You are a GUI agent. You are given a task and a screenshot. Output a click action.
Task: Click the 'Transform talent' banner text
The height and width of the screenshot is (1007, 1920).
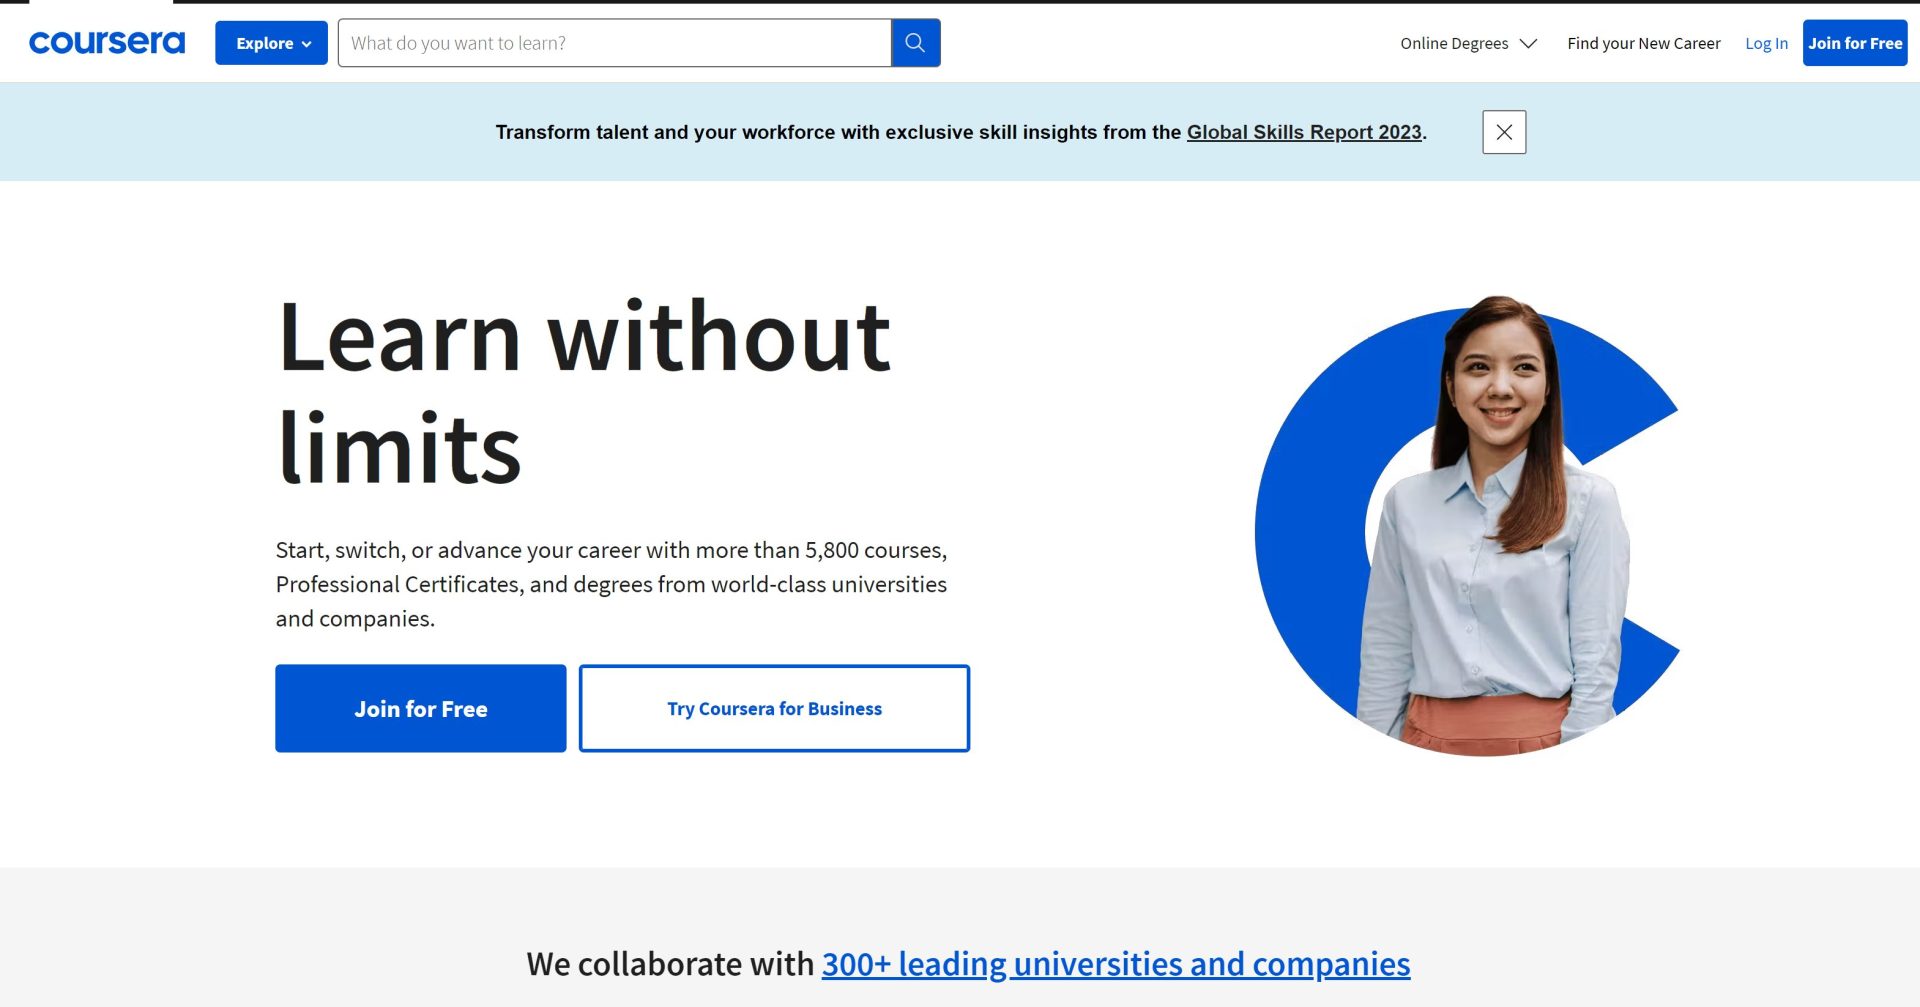(x=838, y=132)
